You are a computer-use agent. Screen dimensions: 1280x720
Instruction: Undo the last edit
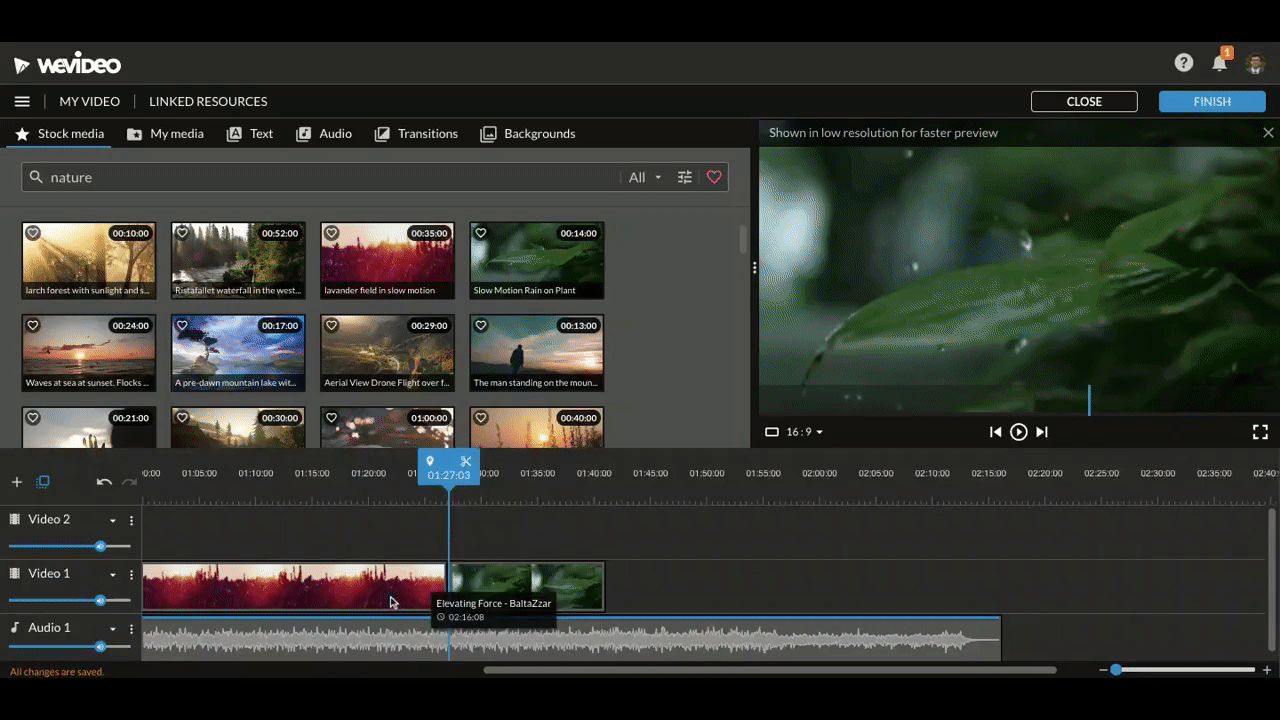(x=104, y=482)
